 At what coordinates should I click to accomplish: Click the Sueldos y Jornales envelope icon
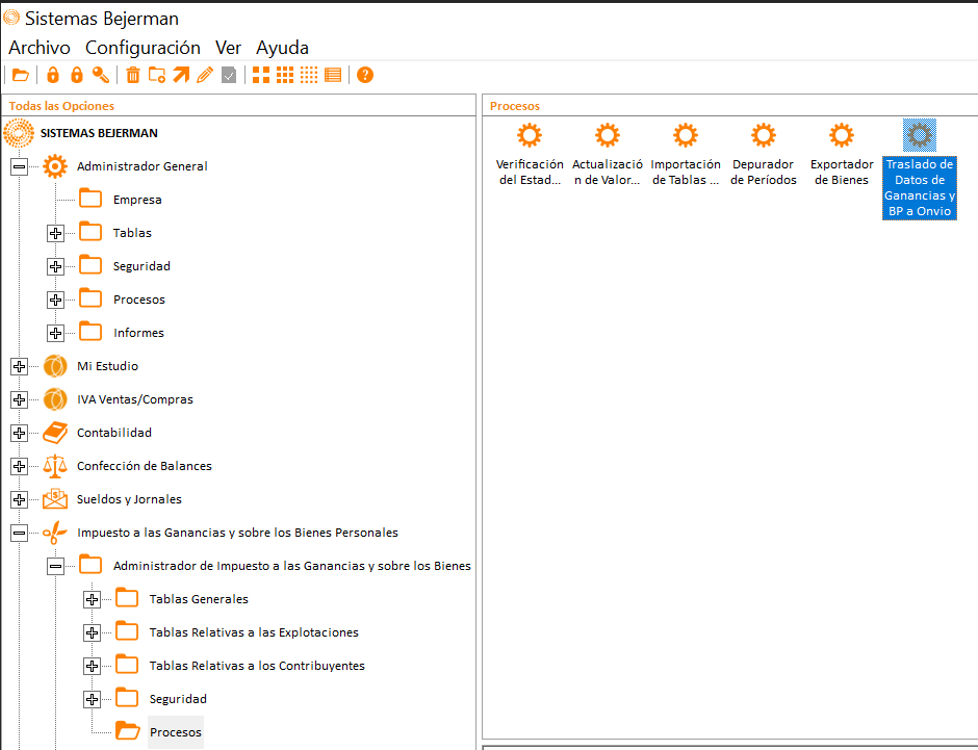pyautogui.click(x=55, y=499)
